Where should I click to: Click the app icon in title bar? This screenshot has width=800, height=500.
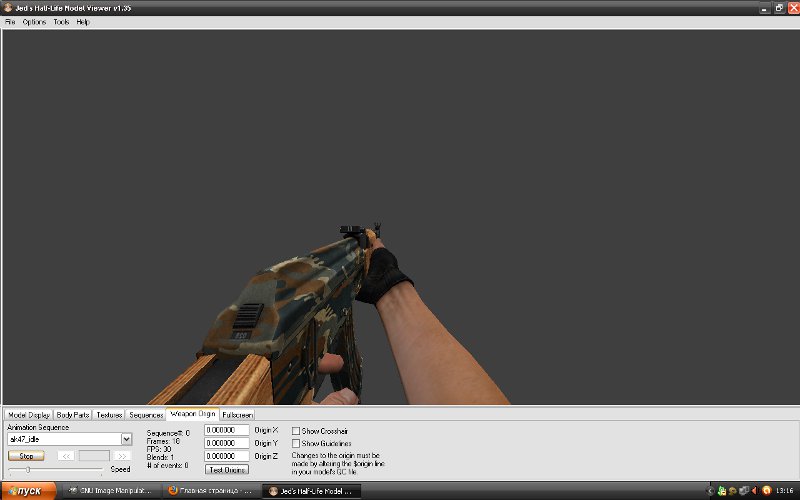coord(8,8)
